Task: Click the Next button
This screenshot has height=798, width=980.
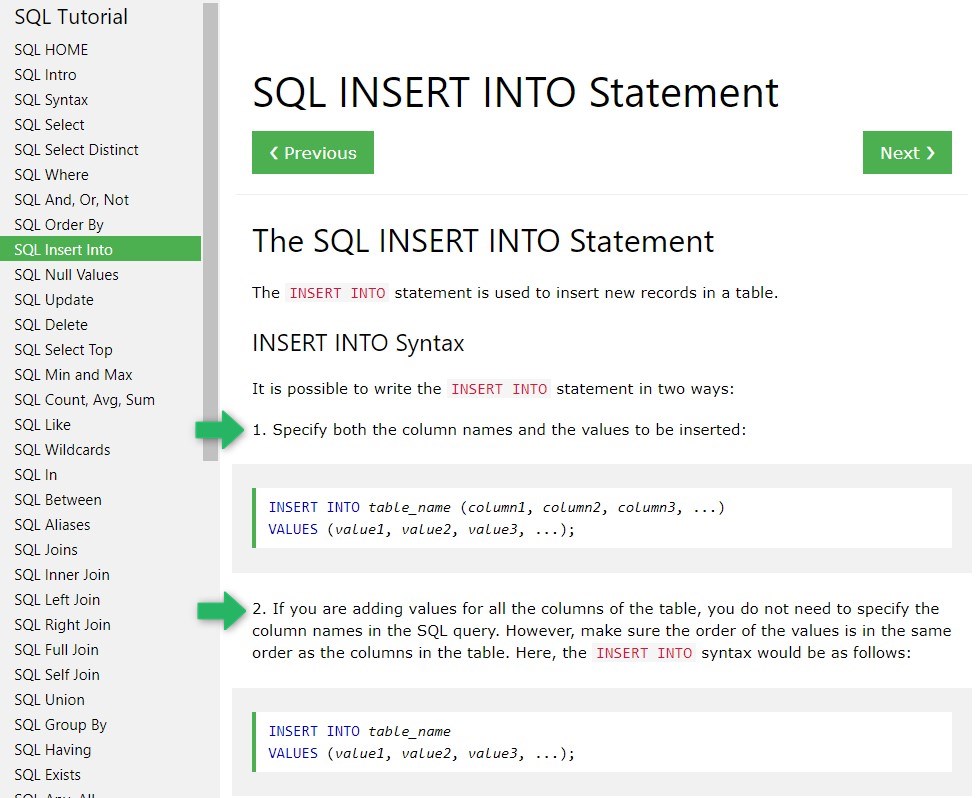Action: [x=907, y=153]
